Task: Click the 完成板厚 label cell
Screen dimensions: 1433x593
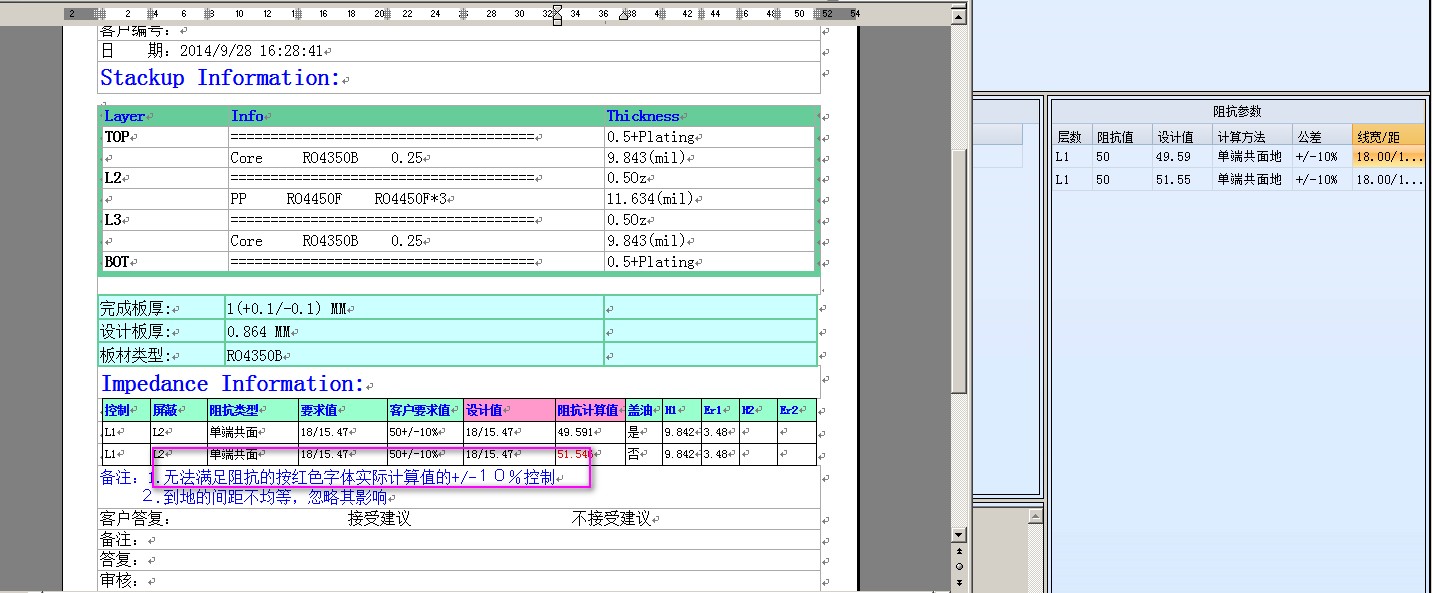Action: tap(161, 308)
